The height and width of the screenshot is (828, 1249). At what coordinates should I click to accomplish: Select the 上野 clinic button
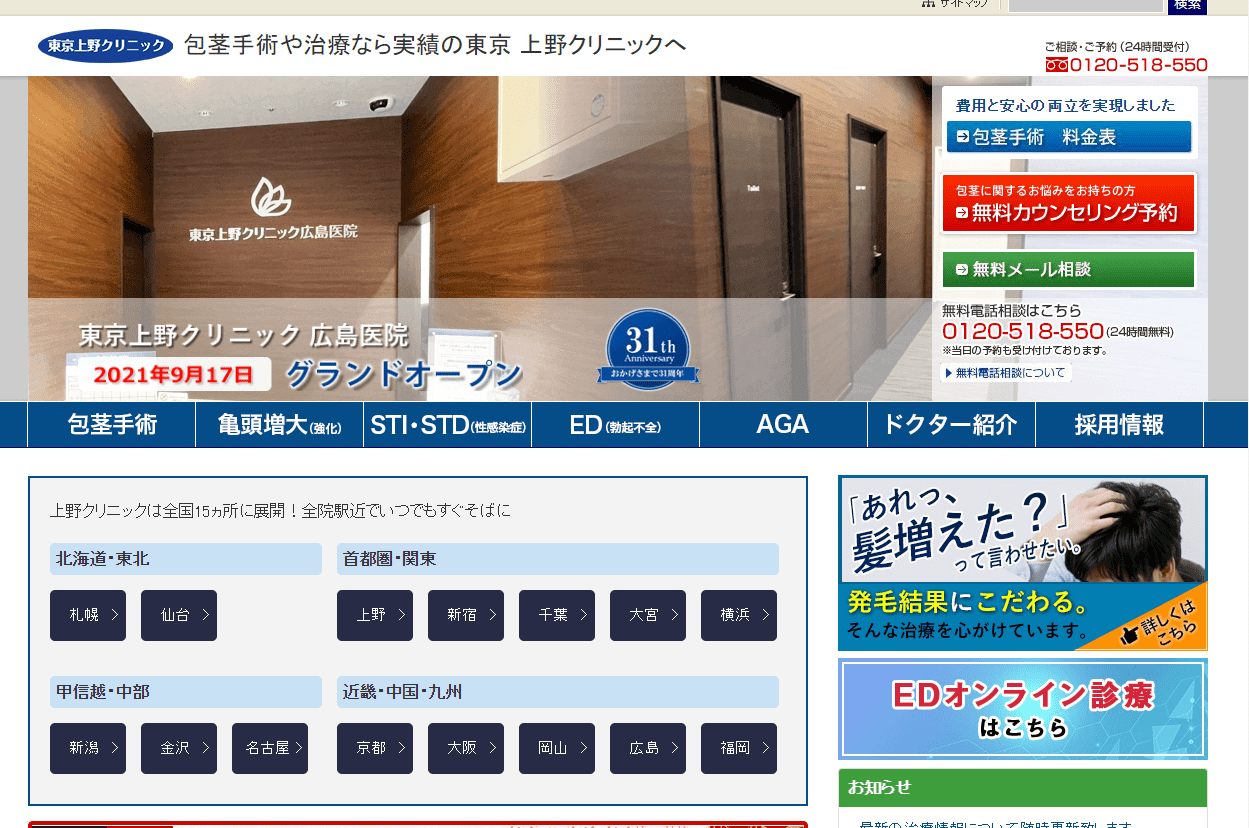[375, 615]
